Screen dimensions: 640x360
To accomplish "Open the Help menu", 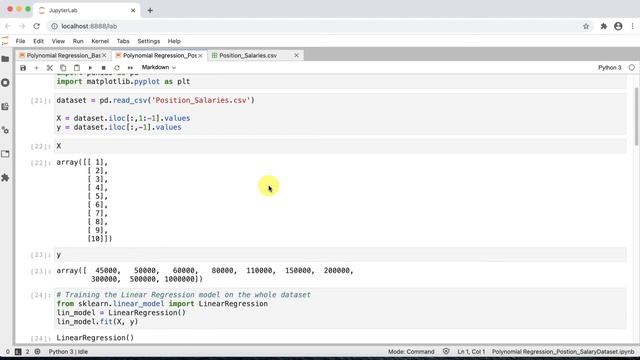I will (x=174, y=41).
